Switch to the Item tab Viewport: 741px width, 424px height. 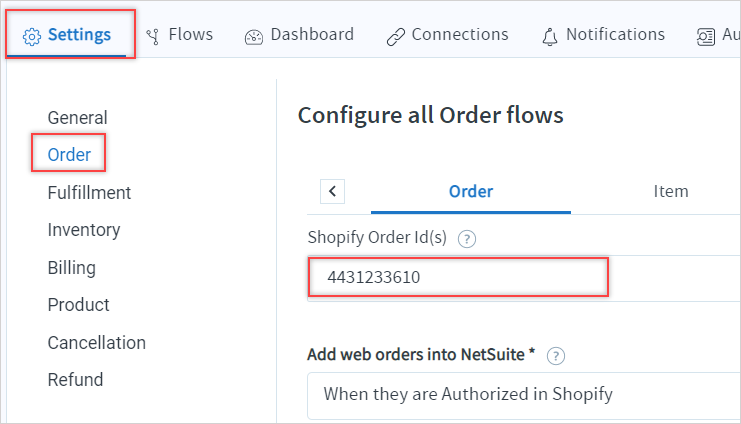click(671, 191)
